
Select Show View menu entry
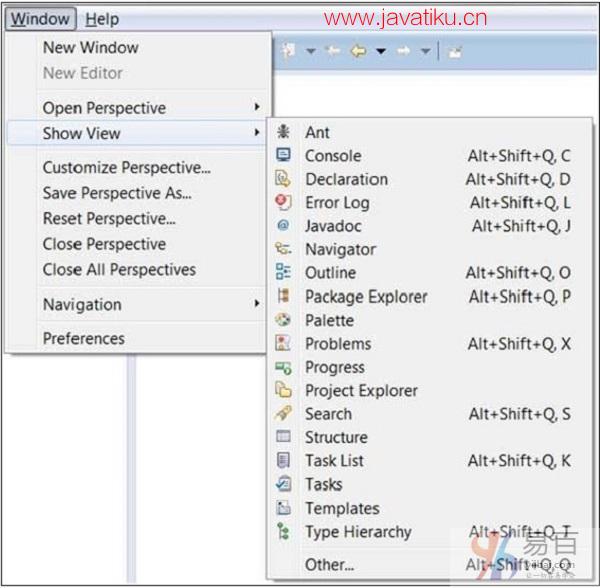pos(137,133)
